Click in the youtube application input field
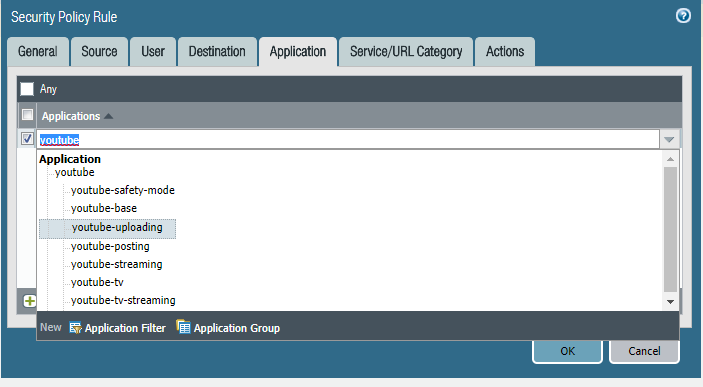 click(348, 140)
